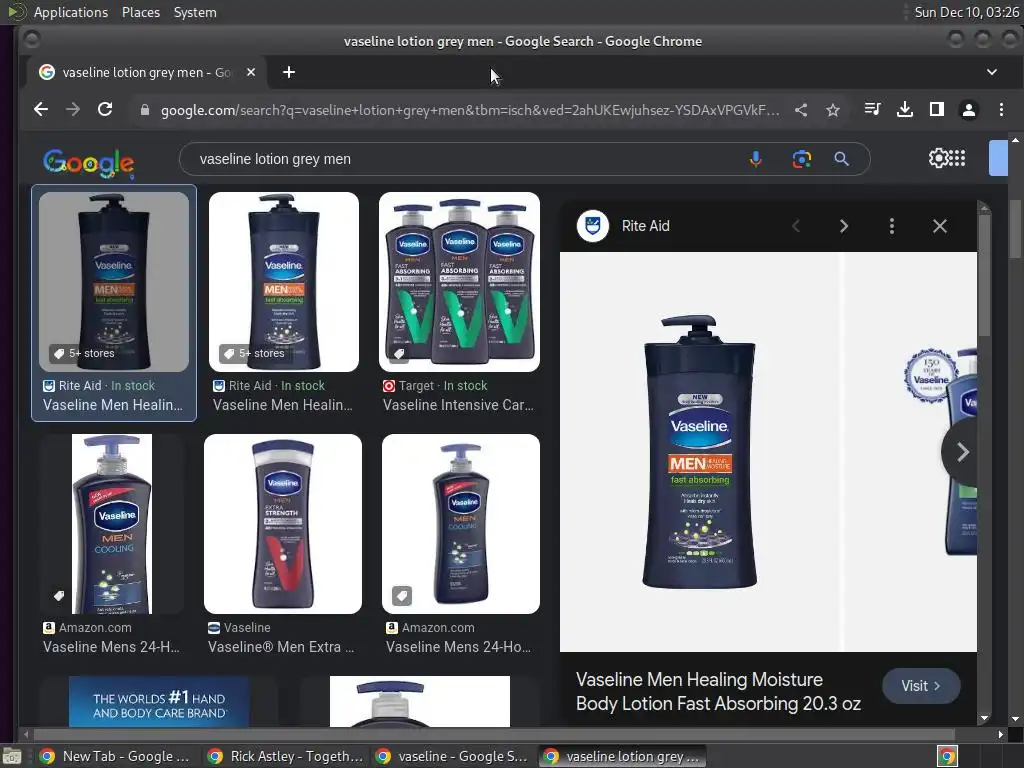
Task: Select second Rite Aid Vaseline Men thumbnail
Action: tap(283, 281)
